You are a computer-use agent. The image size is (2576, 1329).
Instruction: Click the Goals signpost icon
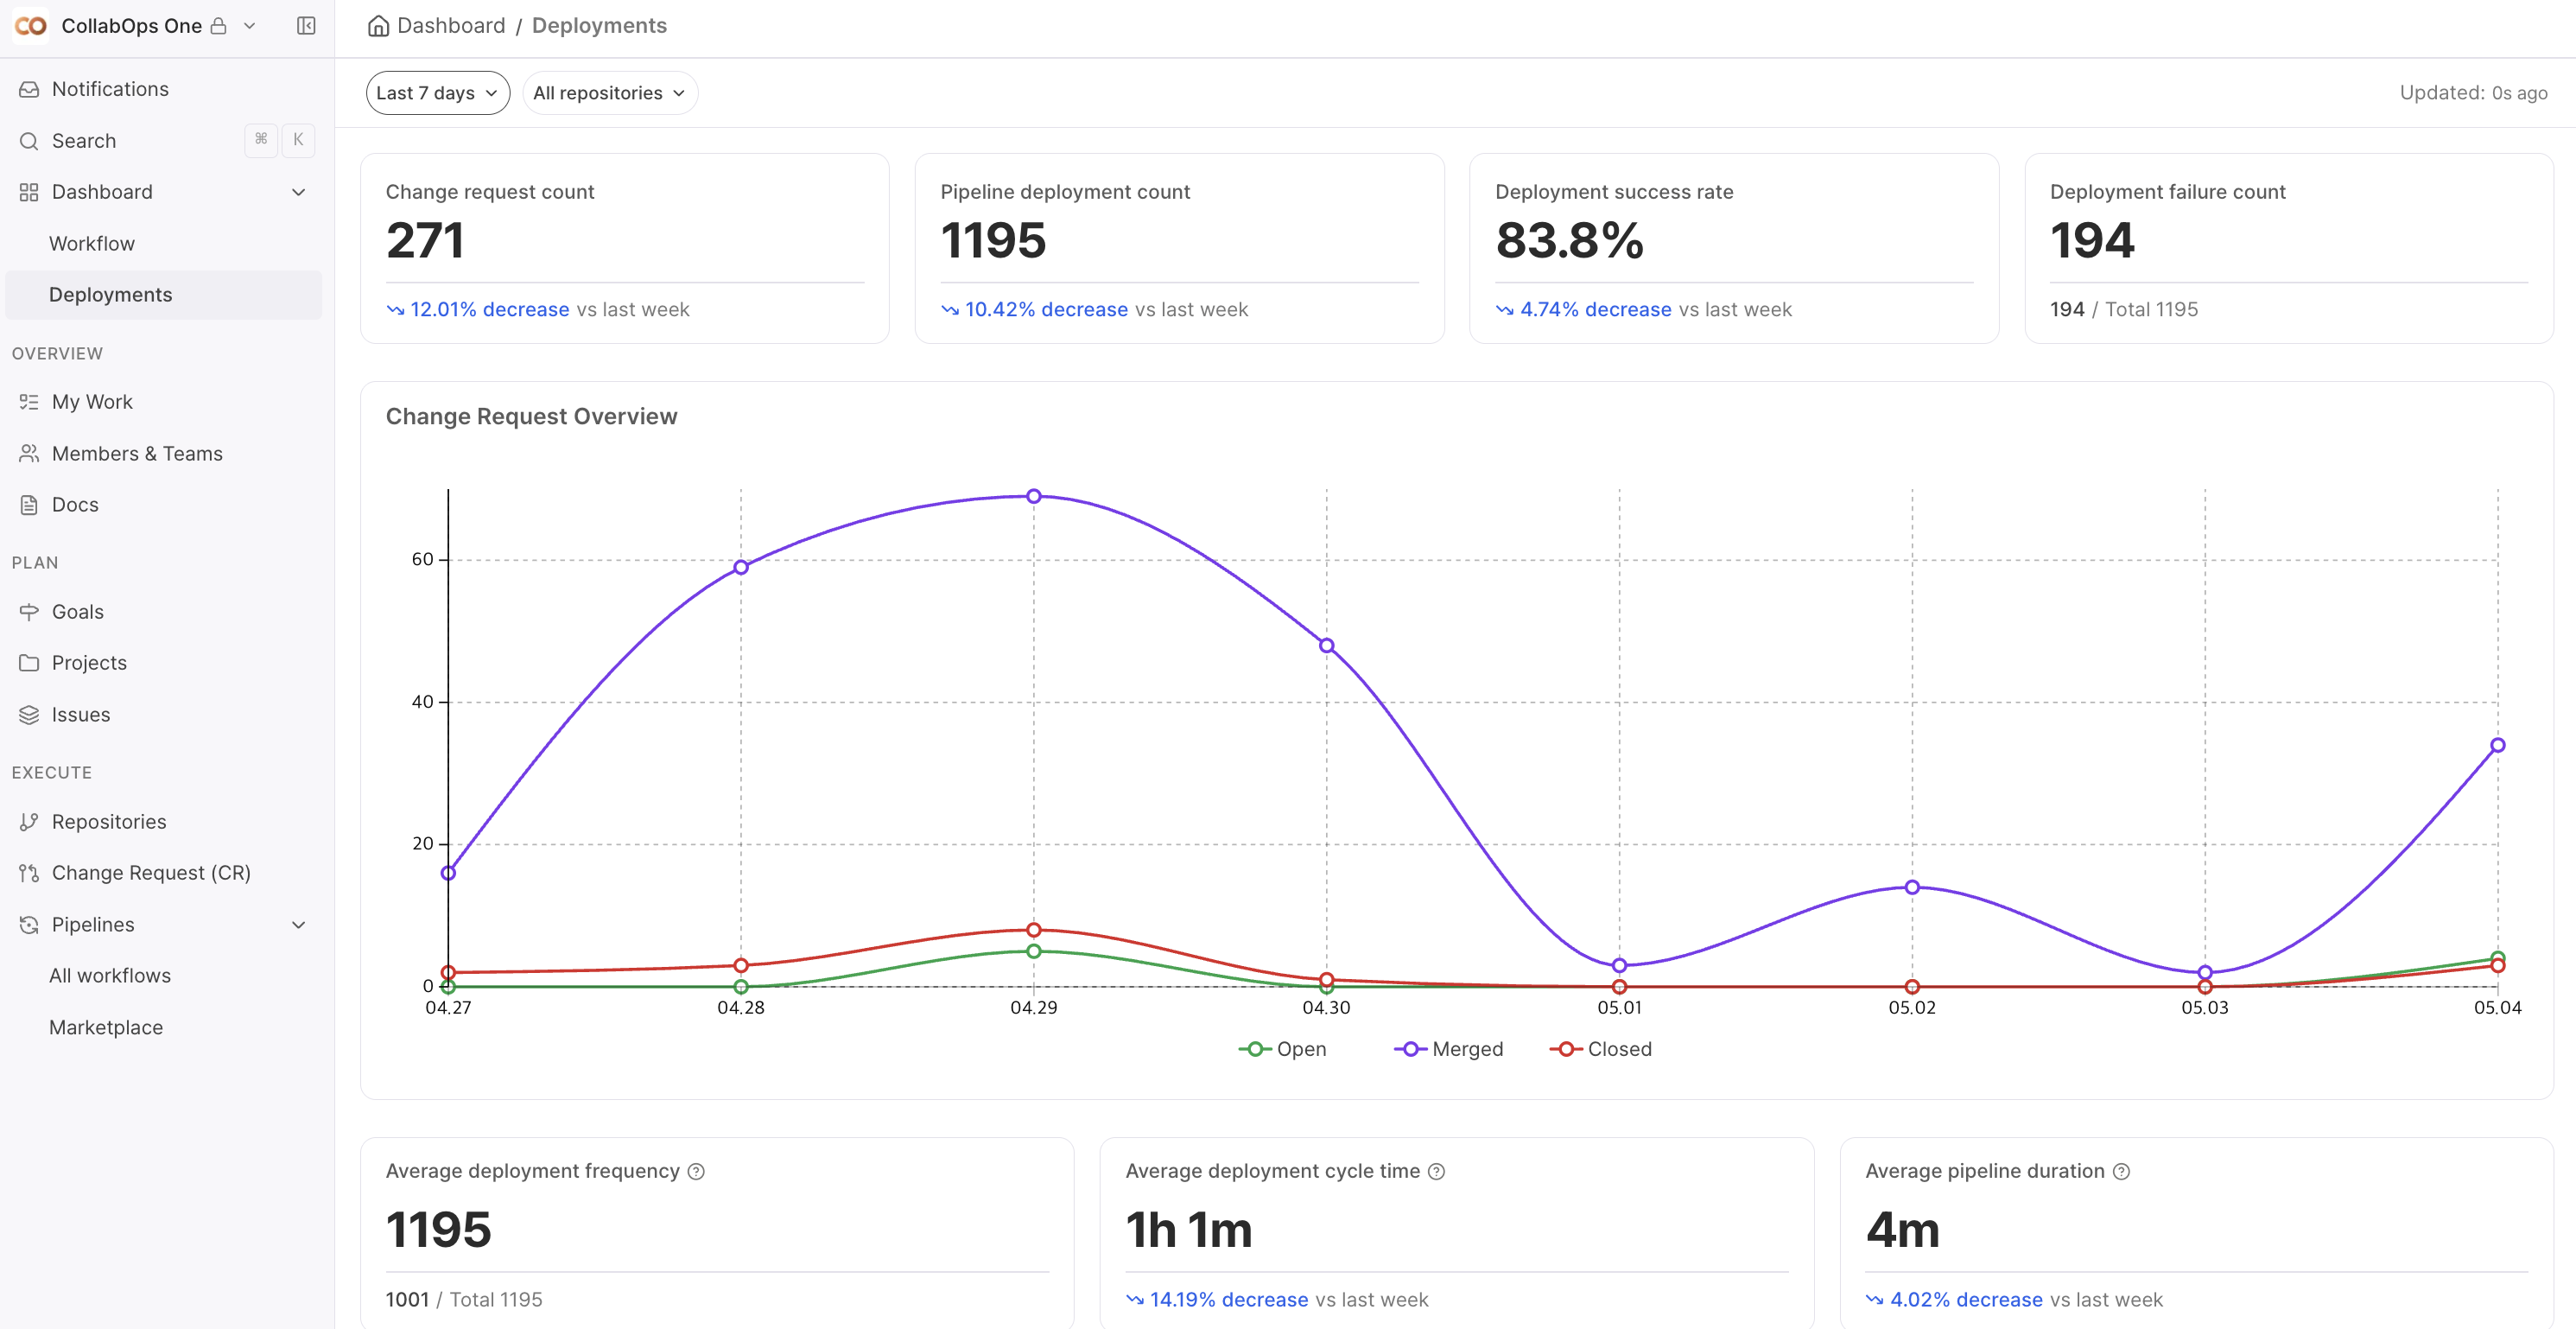(29, 612)
